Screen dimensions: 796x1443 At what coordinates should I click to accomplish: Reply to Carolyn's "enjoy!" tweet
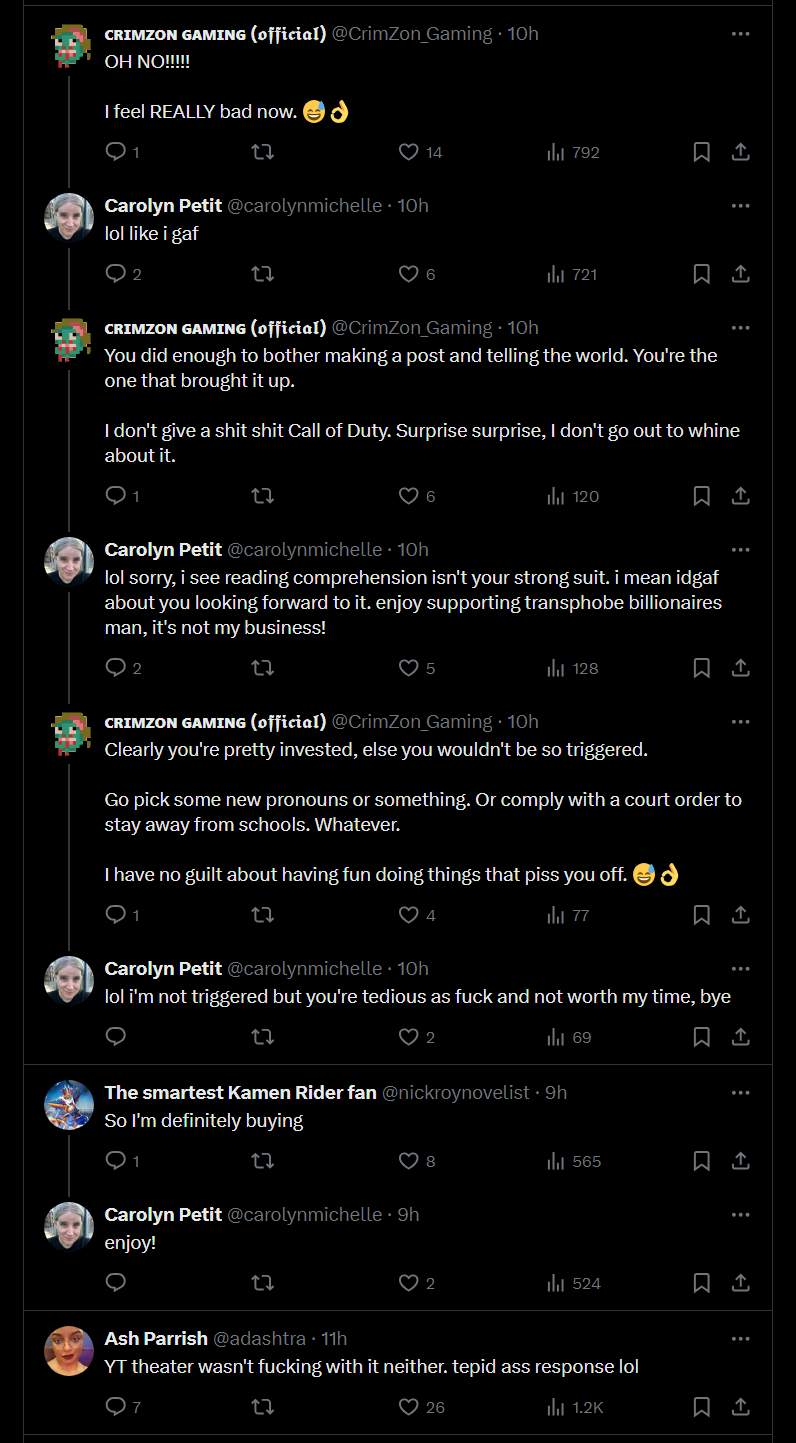[x=116, y=1283]
